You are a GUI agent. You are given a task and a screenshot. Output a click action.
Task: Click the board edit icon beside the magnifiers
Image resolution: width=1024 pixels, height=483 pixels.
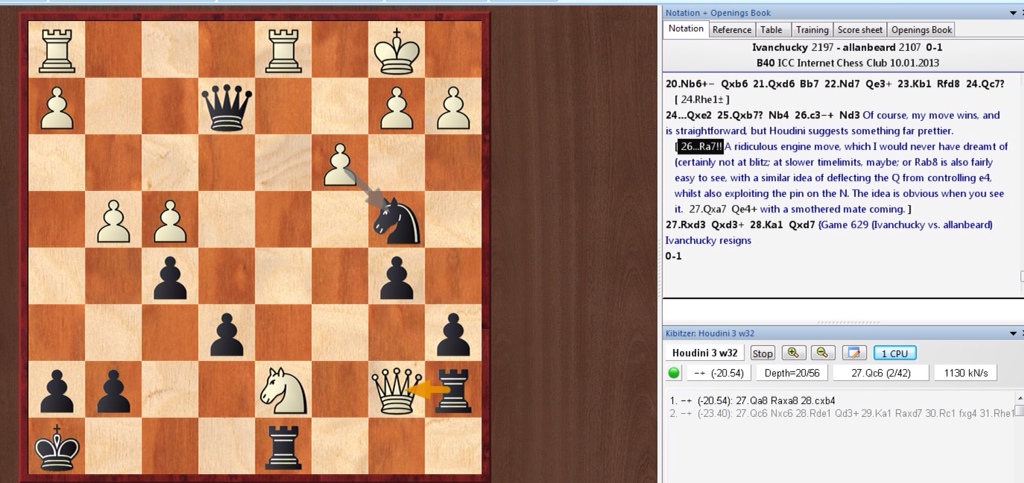[853, 353]
